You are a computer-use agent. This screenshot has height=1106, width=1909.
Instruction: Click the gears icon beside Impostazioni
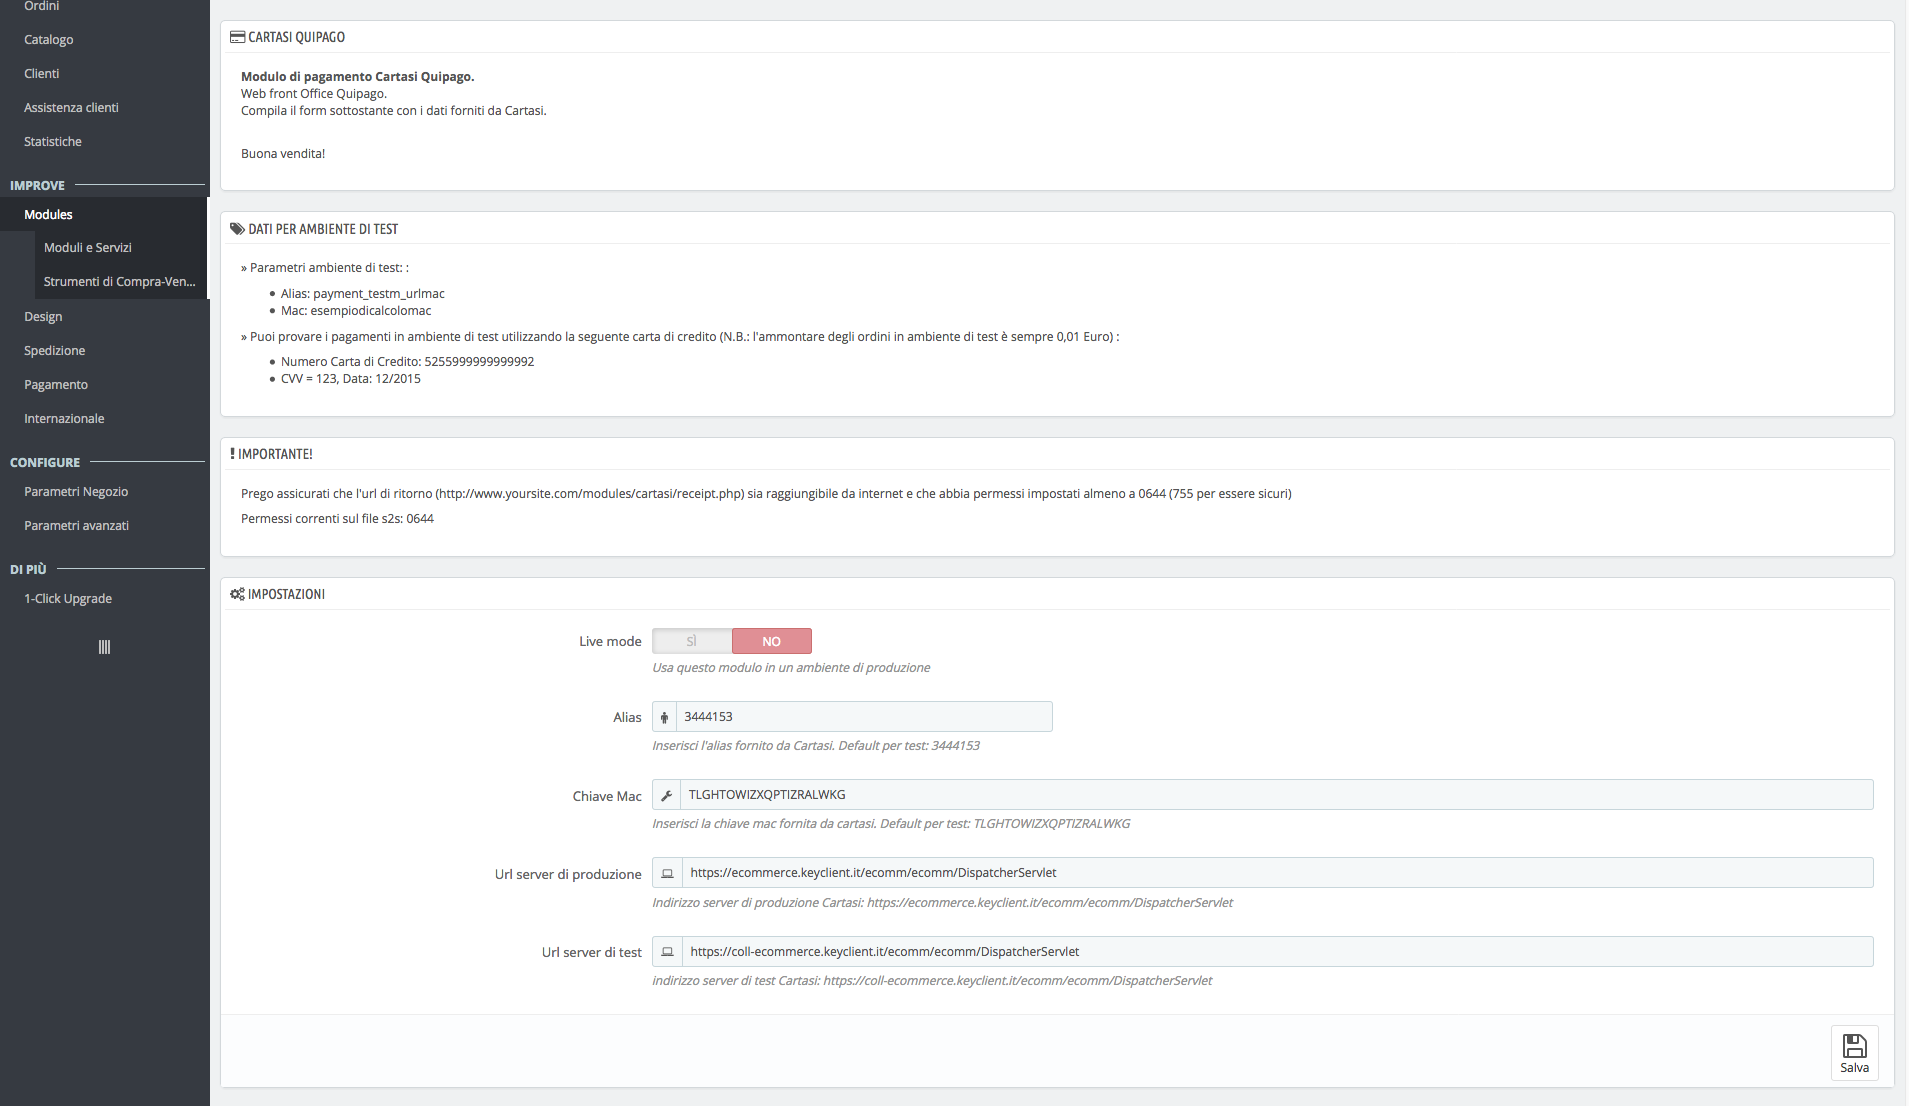coord(237,594)
